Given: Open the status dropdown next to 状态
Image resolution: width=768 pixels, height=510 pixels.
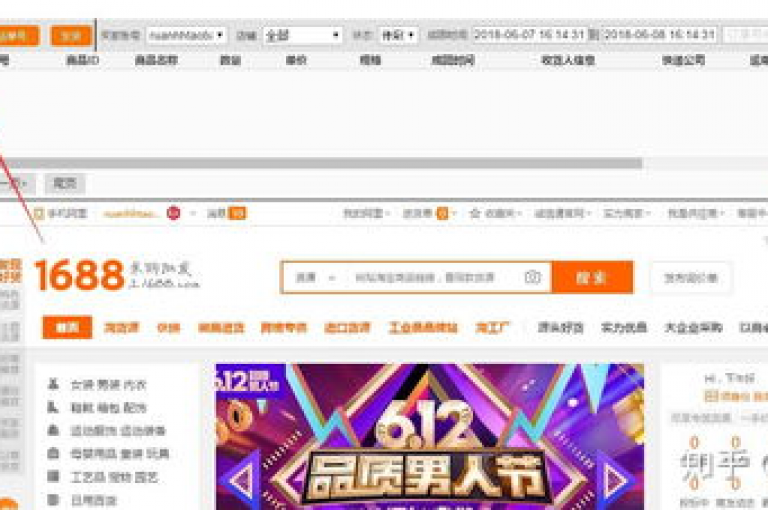Looking at the screenshot, I should (x=398, y=35).
